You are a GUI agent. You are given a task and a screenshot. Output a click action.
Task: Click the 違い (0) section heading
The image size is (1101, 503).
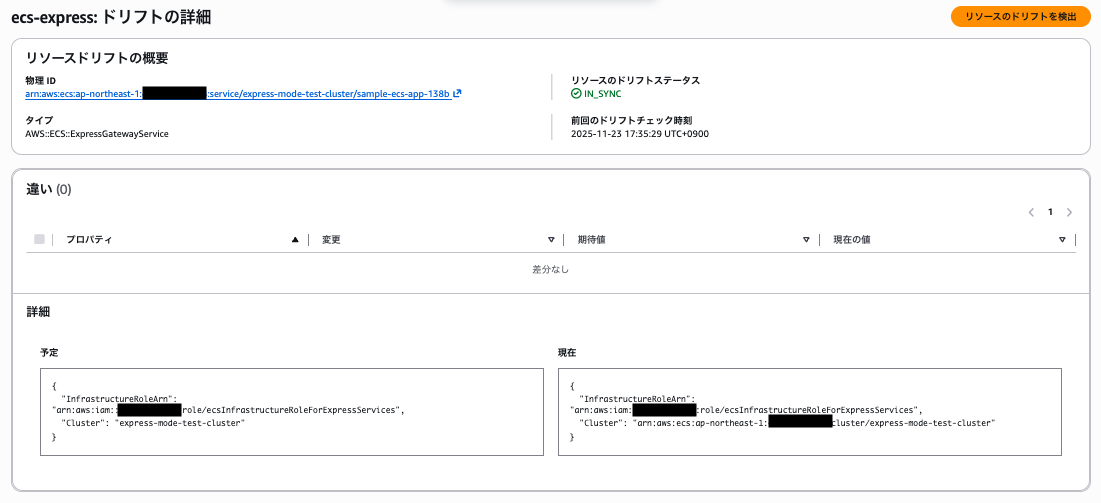(x=48, y=189)
